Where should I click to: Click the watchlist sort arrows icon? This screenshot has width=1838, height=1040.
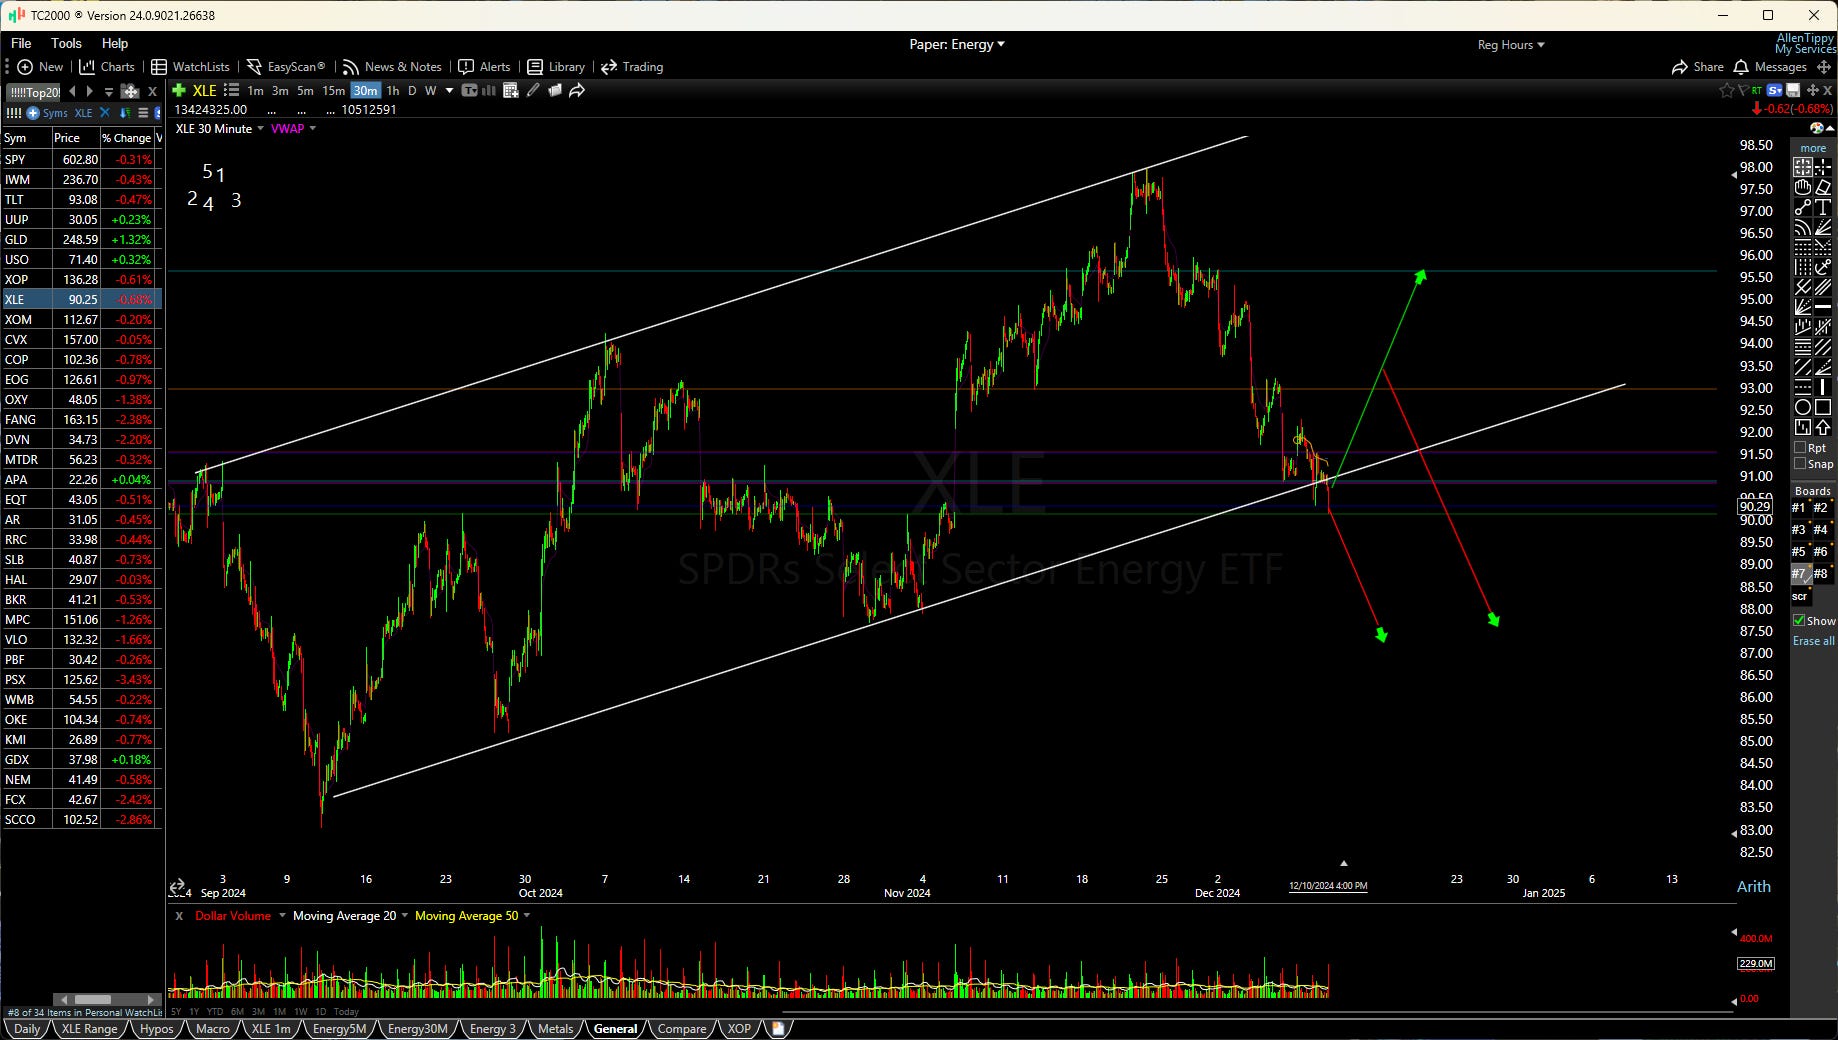(125, 113)
